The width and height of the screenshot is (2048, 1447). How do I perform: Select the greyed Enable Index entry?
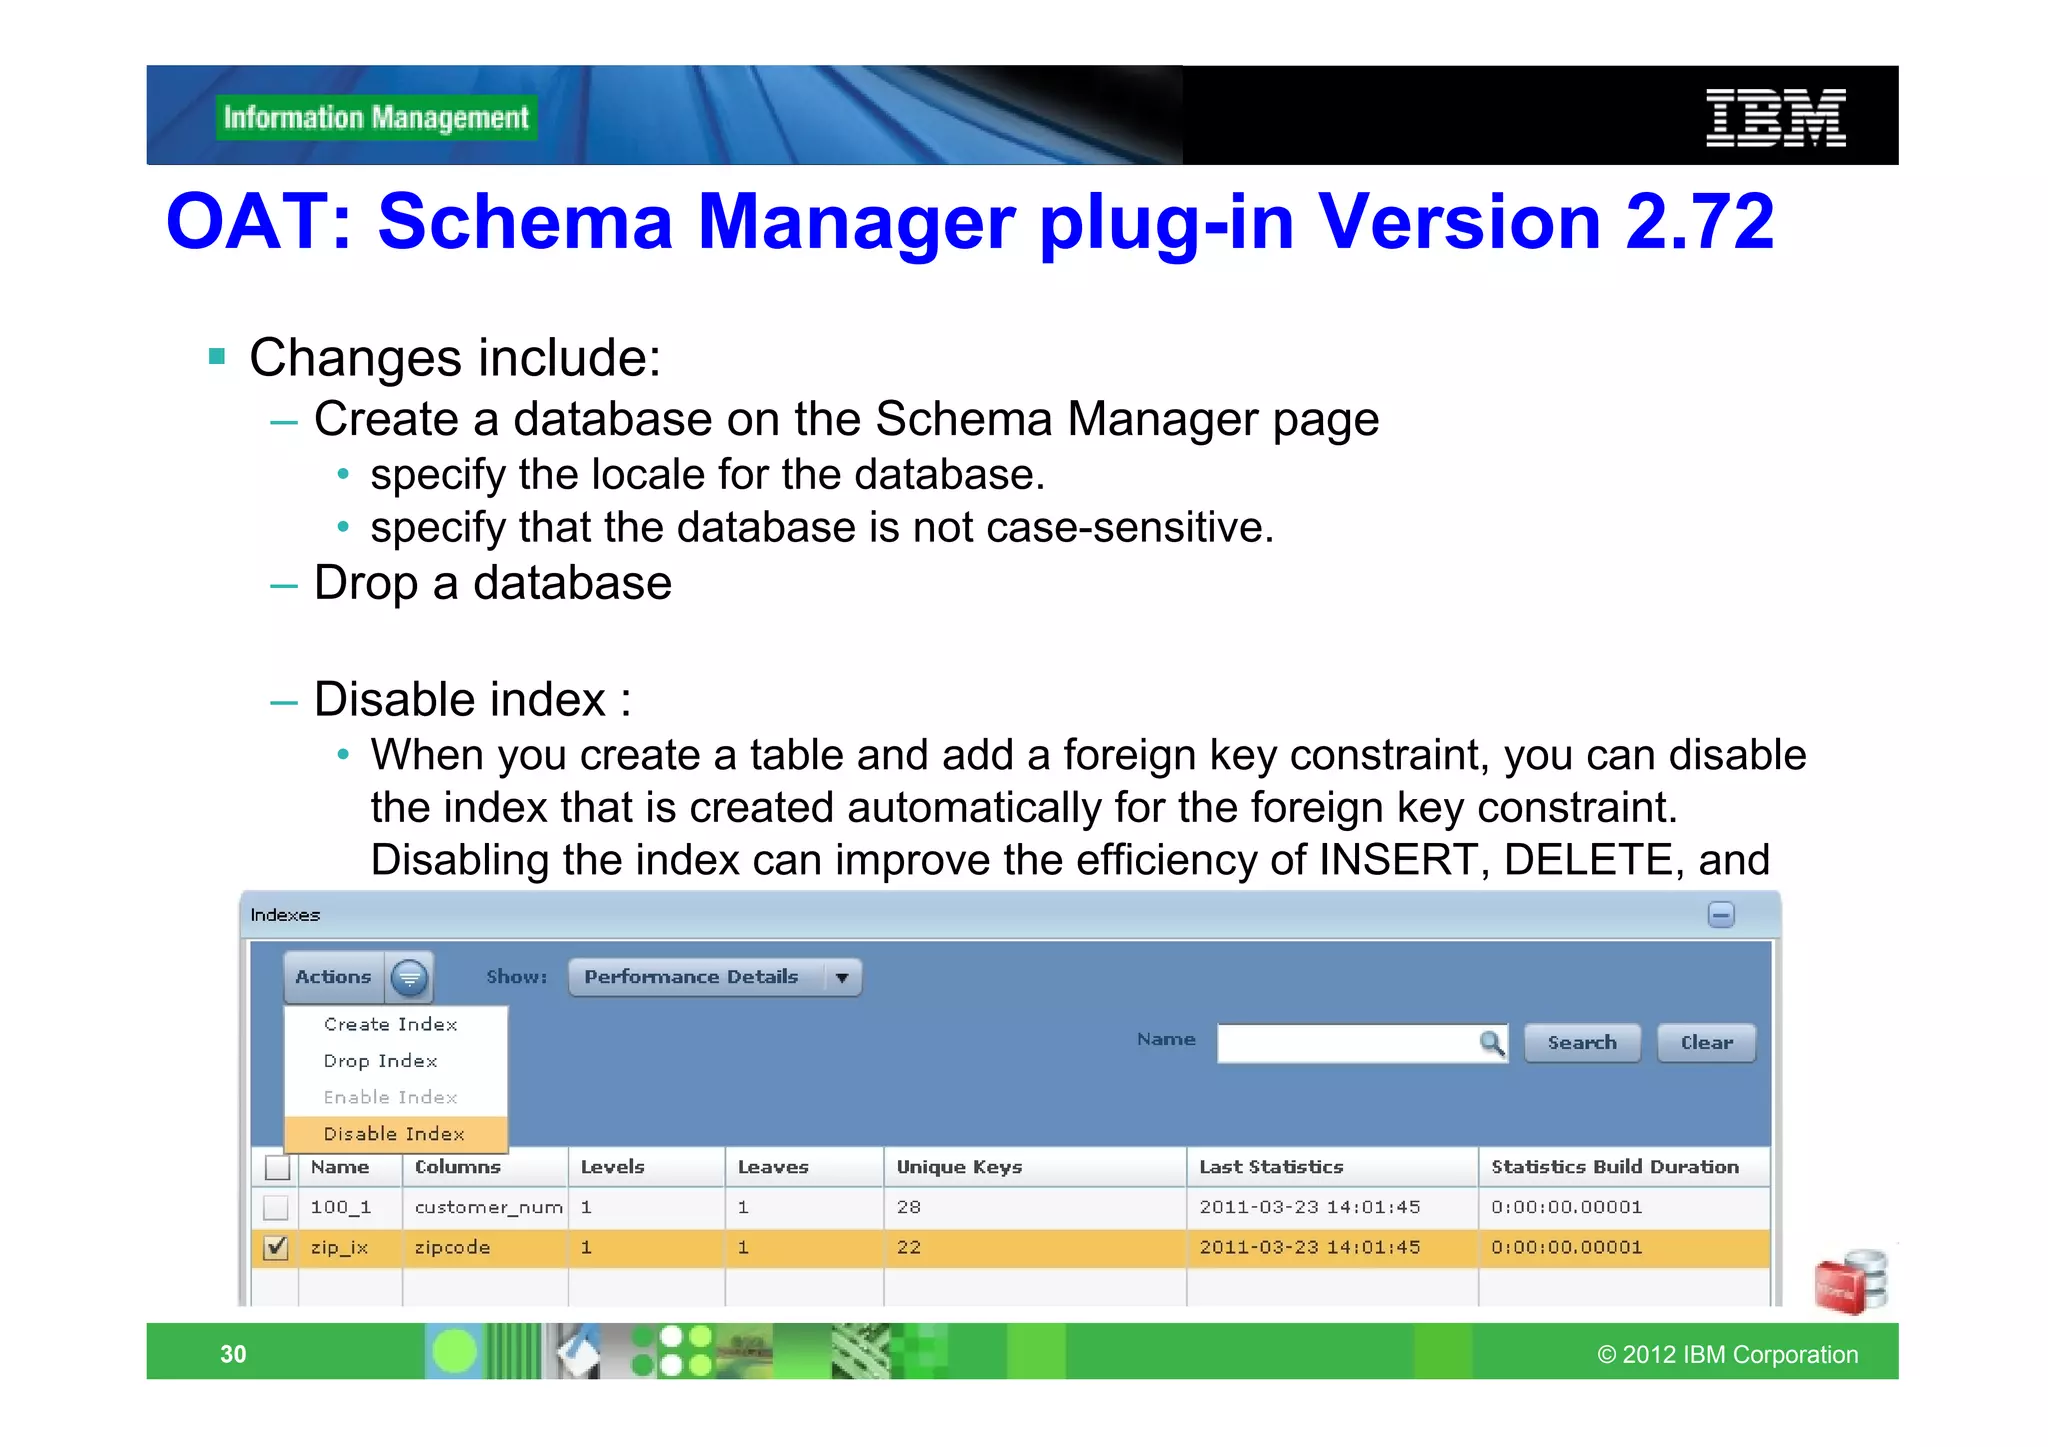click(391, 1098)
